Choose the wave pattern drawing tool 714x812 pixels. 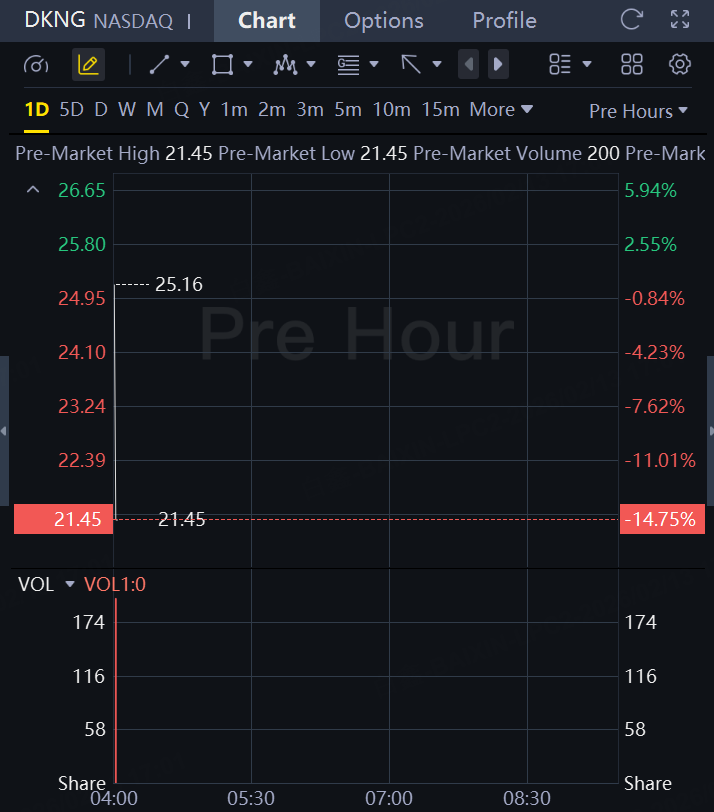coord(286,65)
